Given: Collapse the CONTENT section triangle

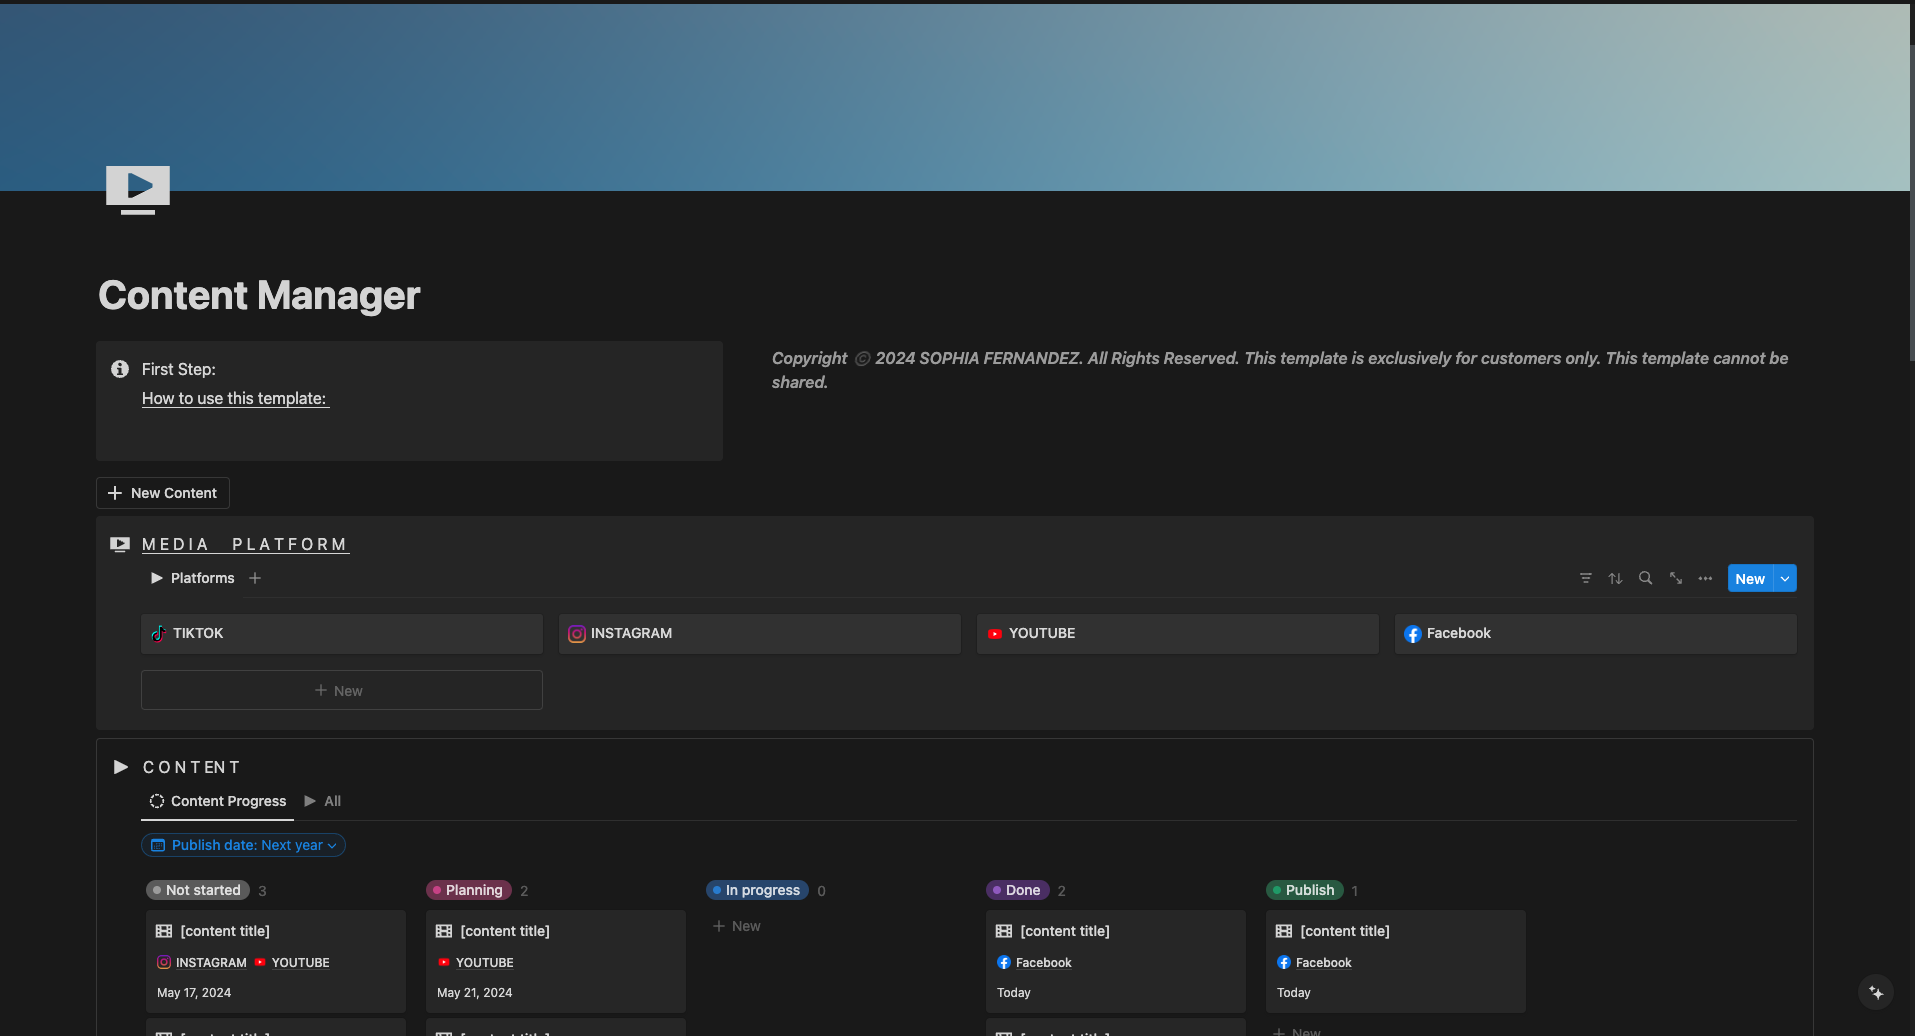Looking at the screenshot, I should [120, 767].
